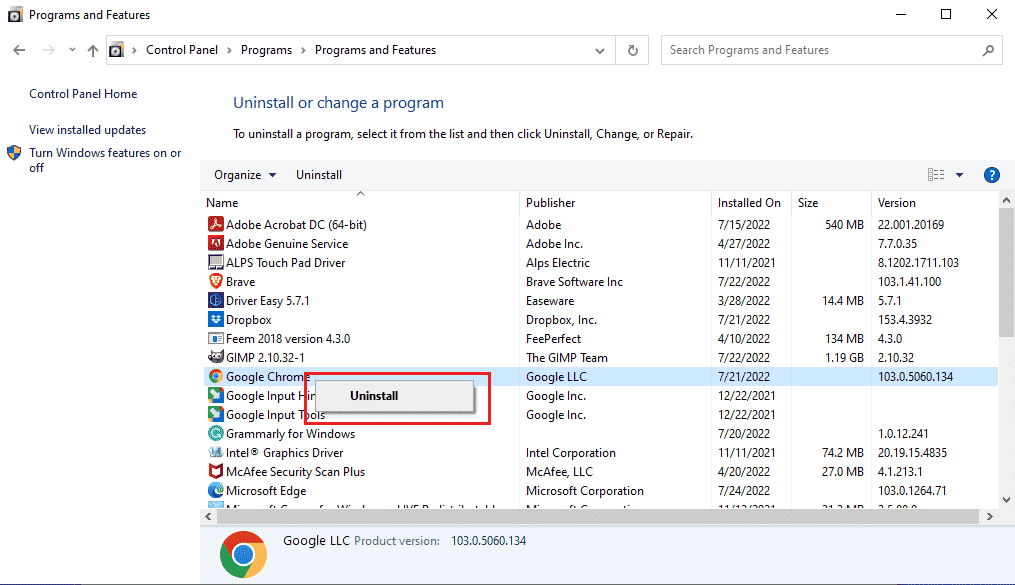The image size is (1015, 585).
Task: Choose Uninstall from the context menu
Action: (x=374, y=396)
